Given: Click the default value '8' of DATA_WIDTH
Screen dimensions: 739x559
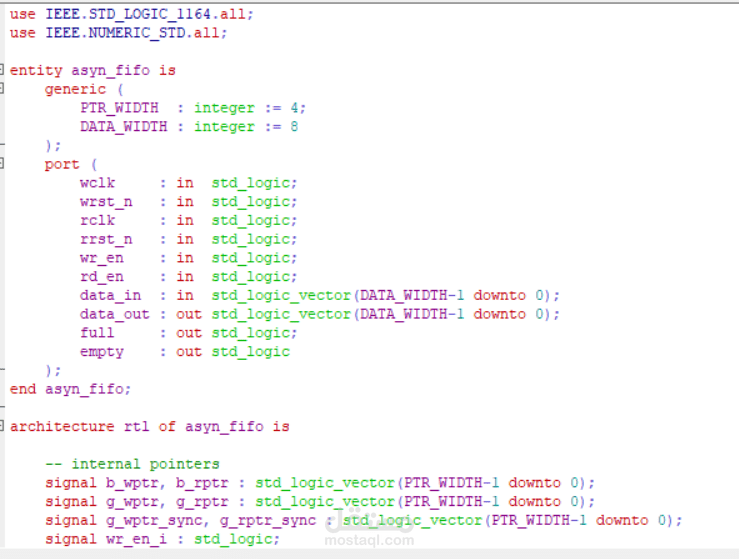Looking at the screenshot, I should click(294, 127).
